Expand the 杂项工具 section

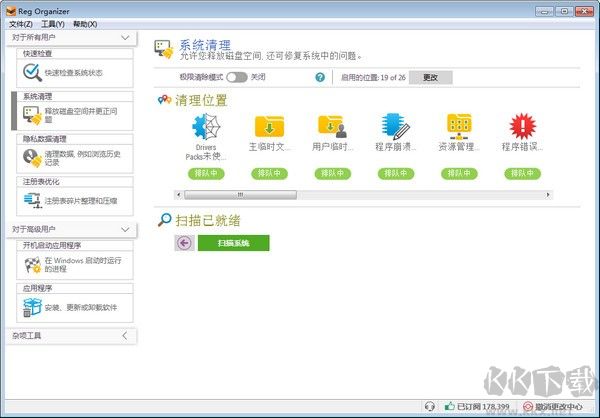[72, 336]
